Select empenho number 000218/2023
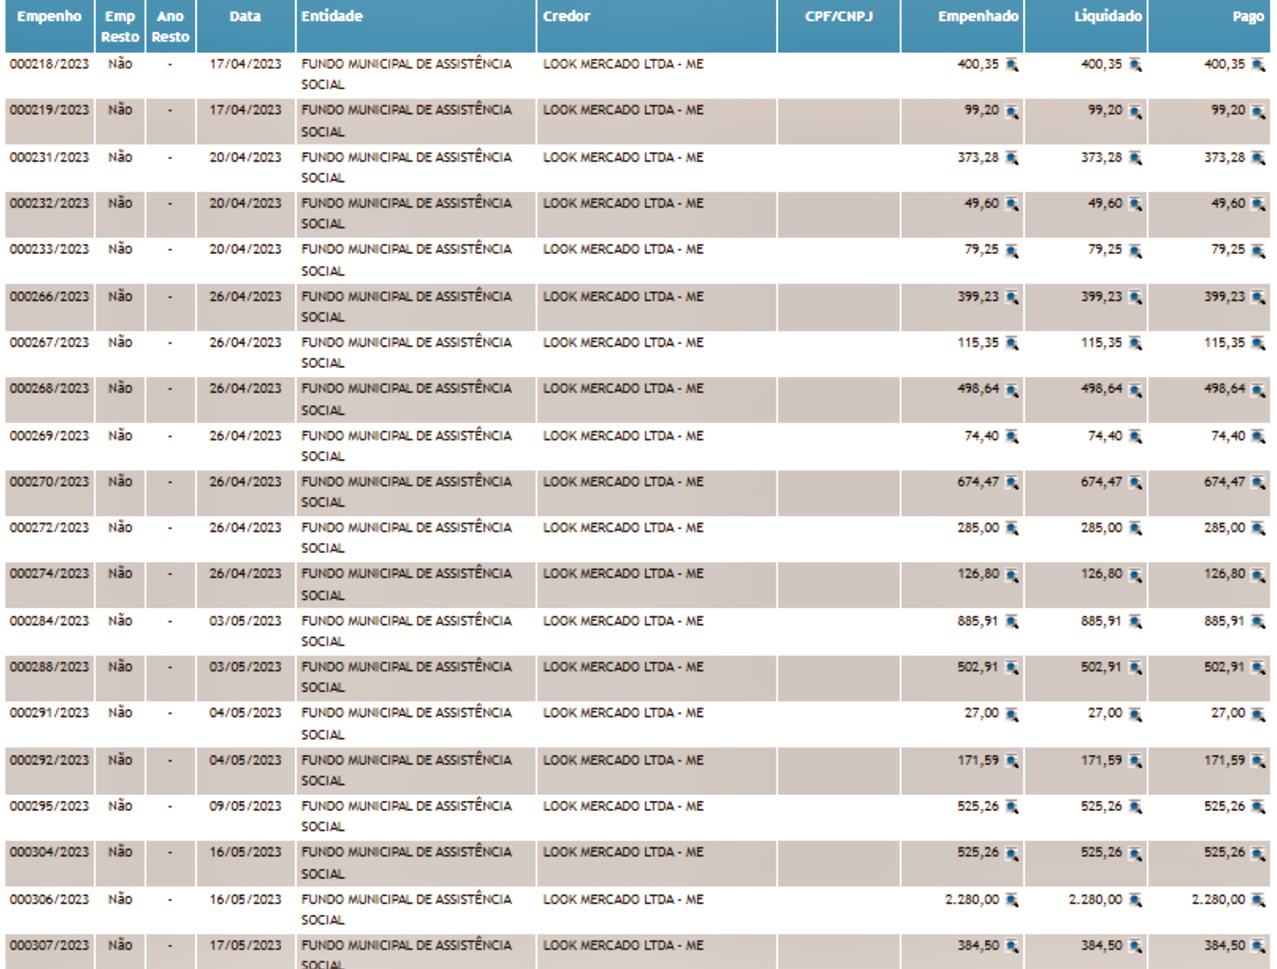The height and width of the screenshot is (969, 1277). pos(49,64)
